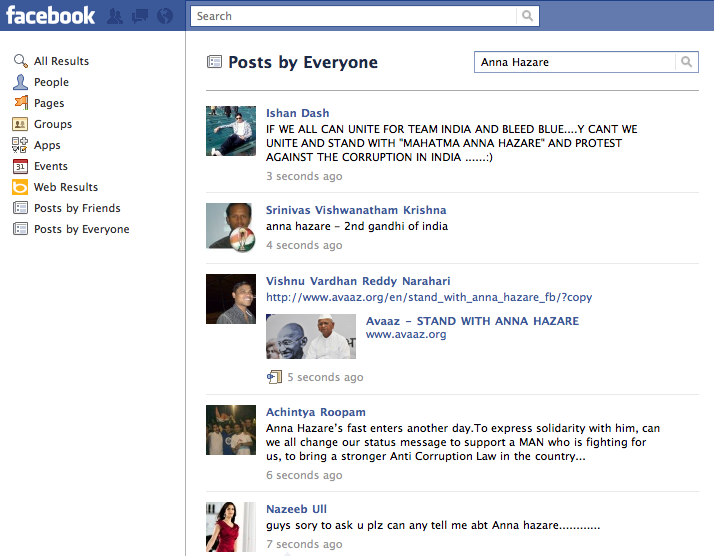The width and height of the screenshot is (714, 556).
Task: Click the All Results magnifier icon
Action: [20, 61]
